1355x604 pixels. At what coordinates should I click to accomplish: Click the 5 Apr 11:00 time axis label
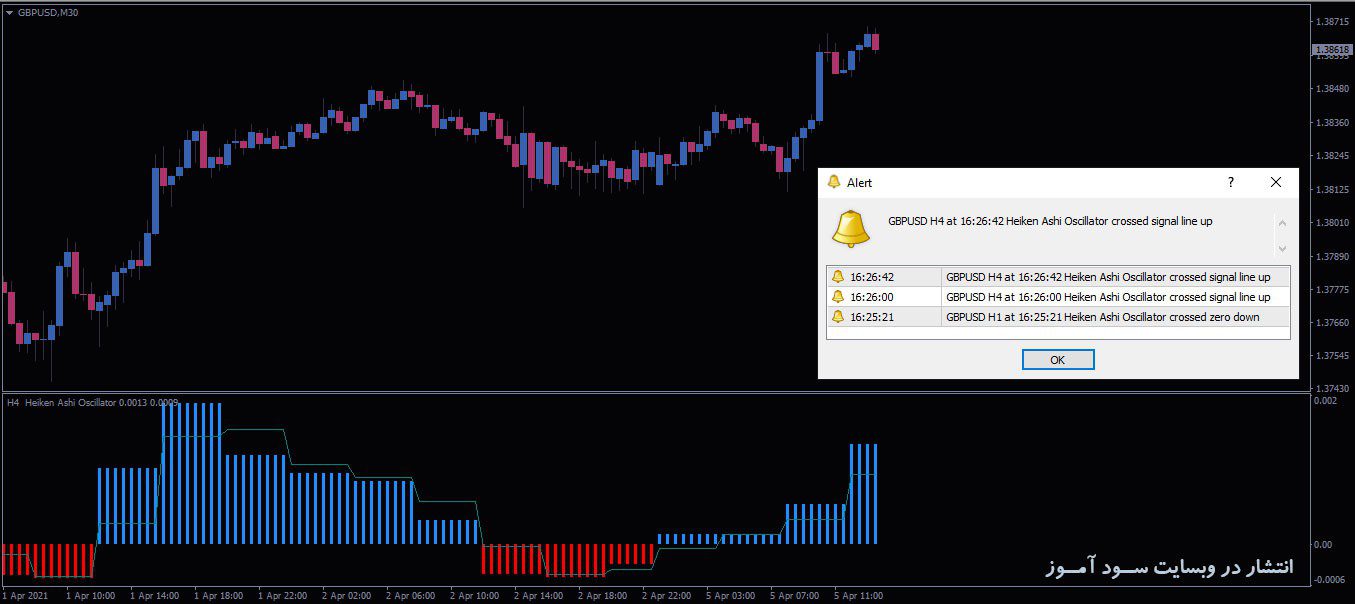click(858, 596)
